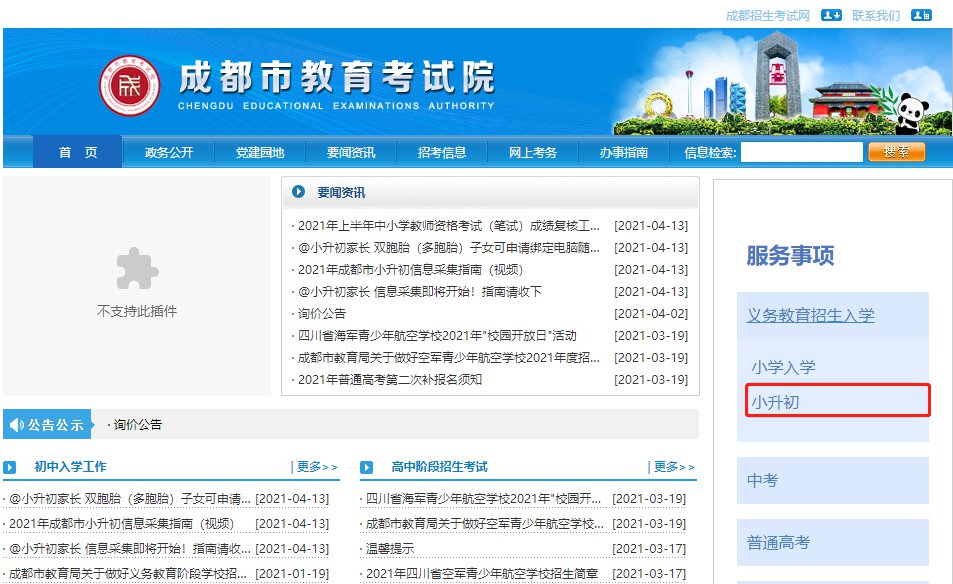
Task: Click into the 信息检索 search field
Action: pos(801,152)
